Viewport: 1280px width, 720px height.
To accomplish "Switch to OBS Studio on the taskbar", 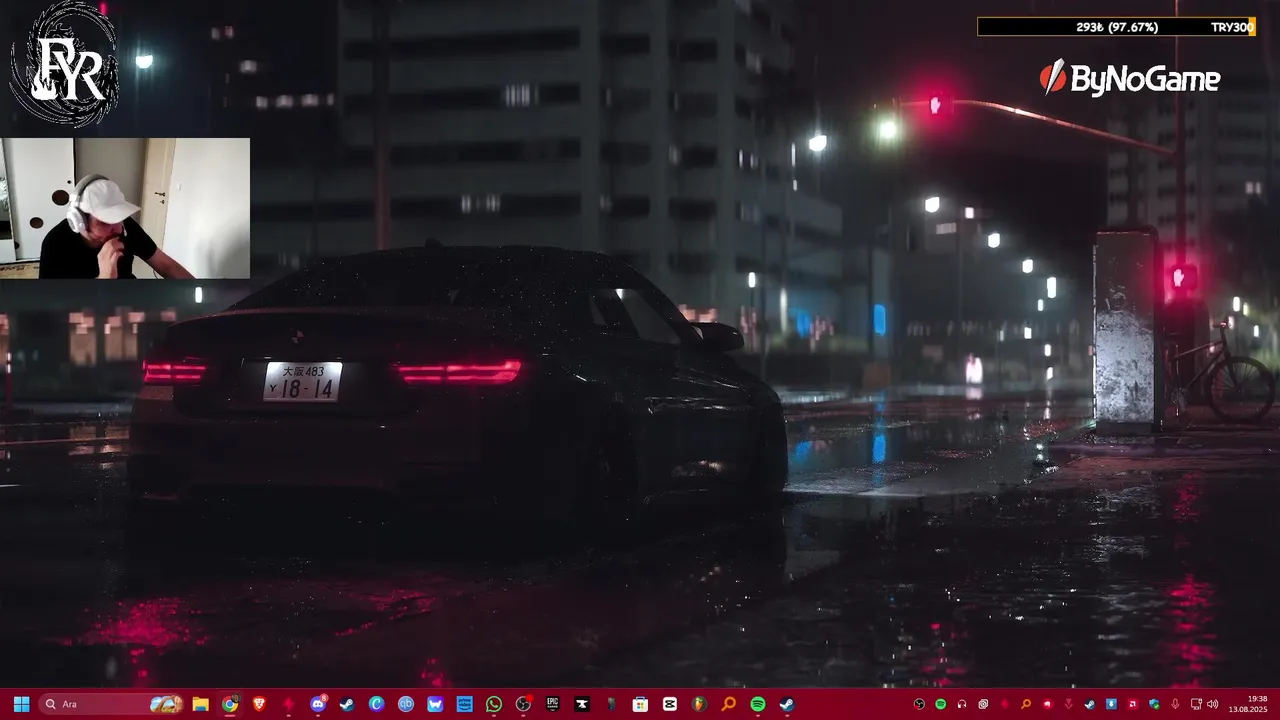I will pyautogui.click(x=523, y=704).
